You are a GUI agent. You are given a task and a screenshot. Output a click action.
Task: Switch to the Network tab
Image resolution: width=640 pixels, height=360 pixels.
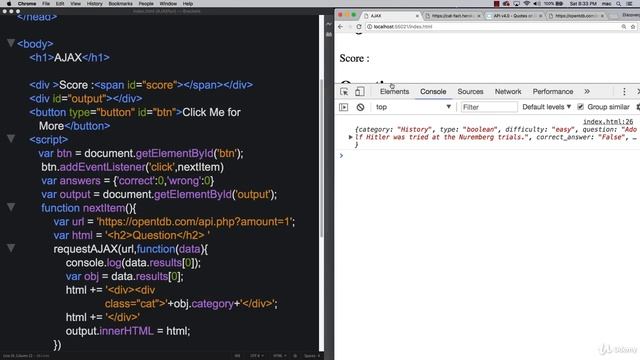pyautogui.click(x=508, y=91)
